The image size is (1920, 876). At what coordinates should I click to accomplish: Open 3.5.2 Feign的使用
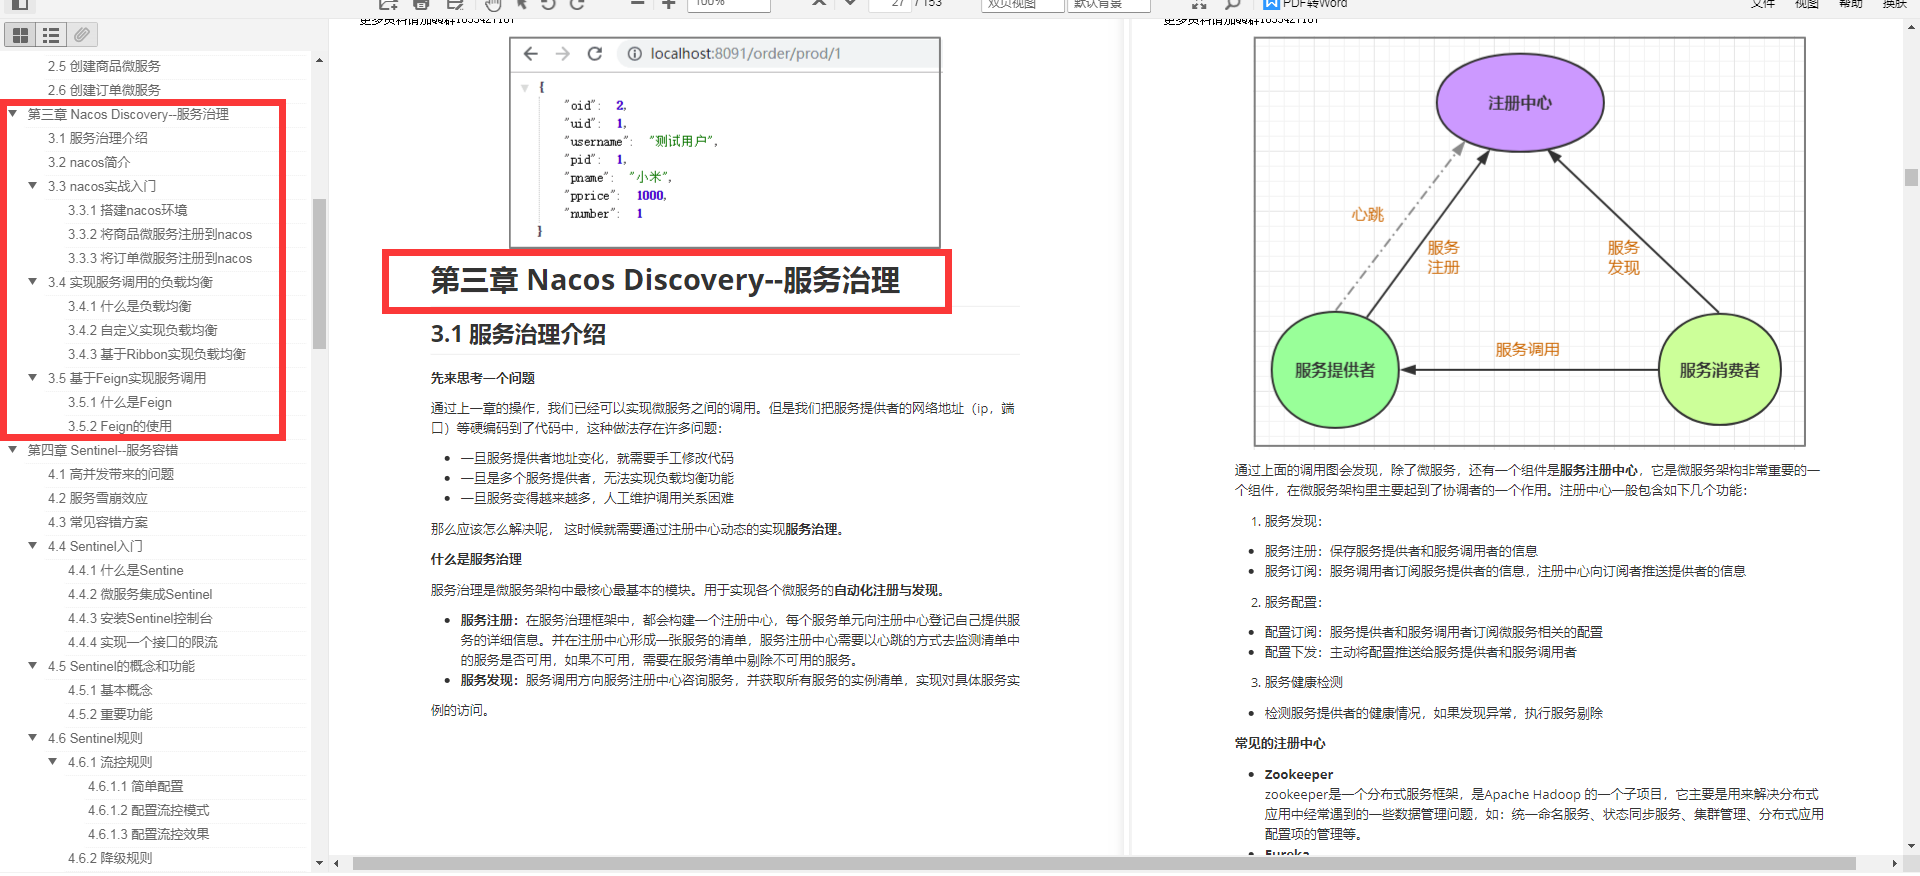coord(120,426)
